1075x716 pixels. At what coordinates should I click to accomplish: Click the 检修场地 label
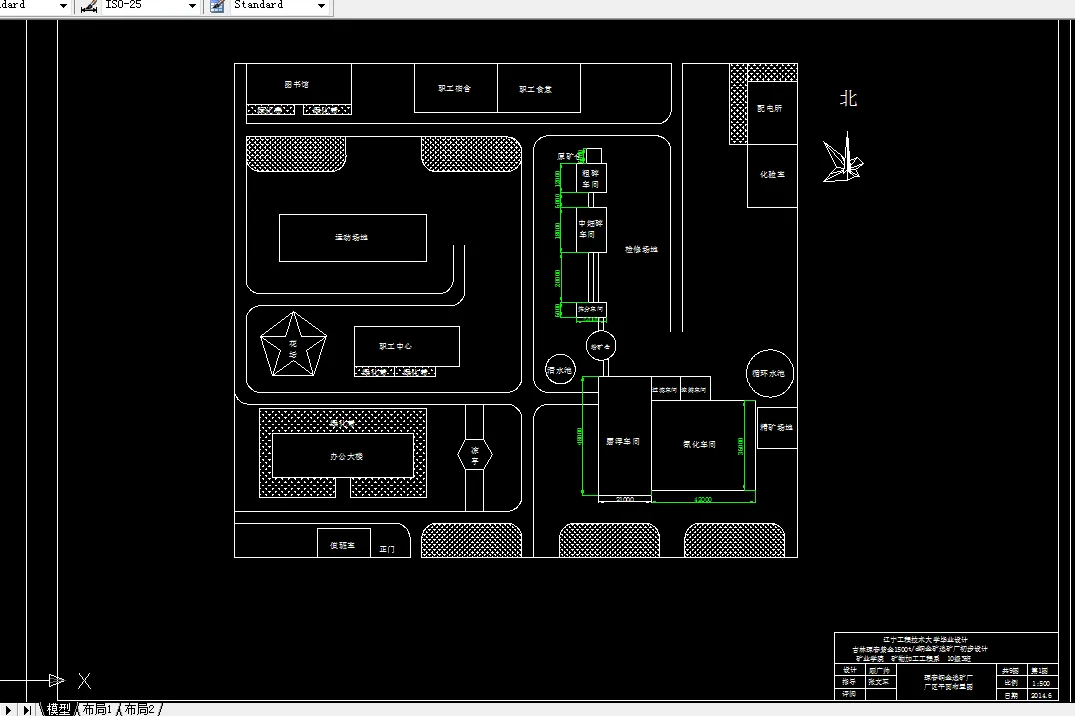tap(641, 250)
